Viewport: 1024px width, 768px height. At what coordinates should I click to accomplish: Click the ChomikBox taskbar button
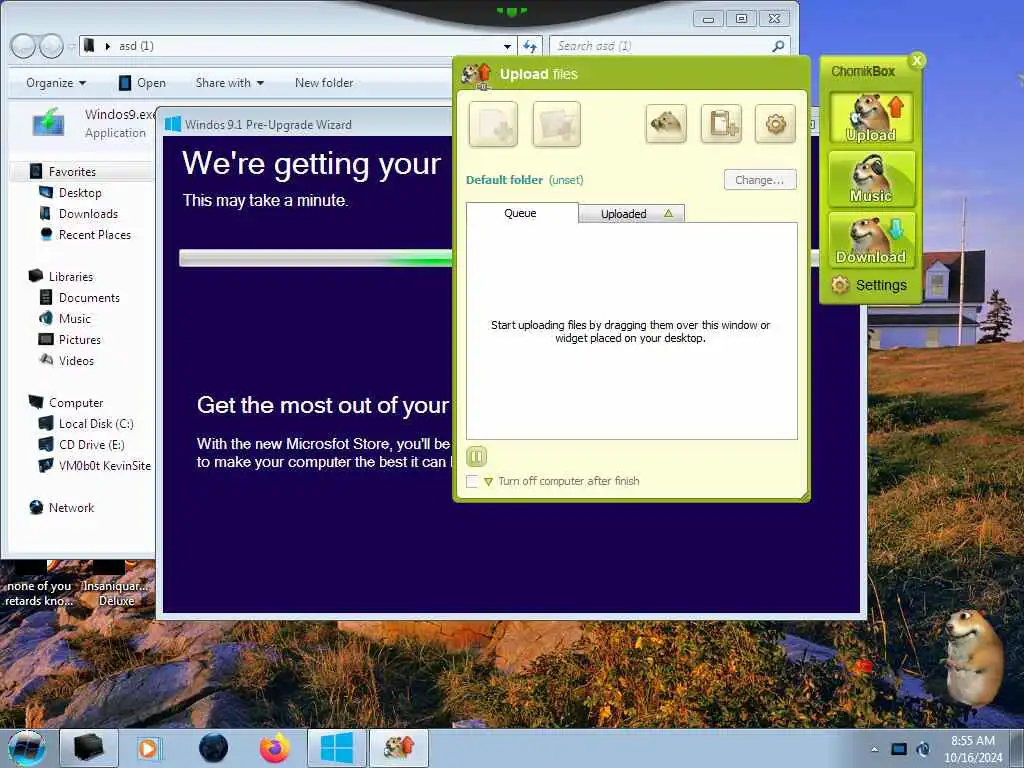(399, 748)
